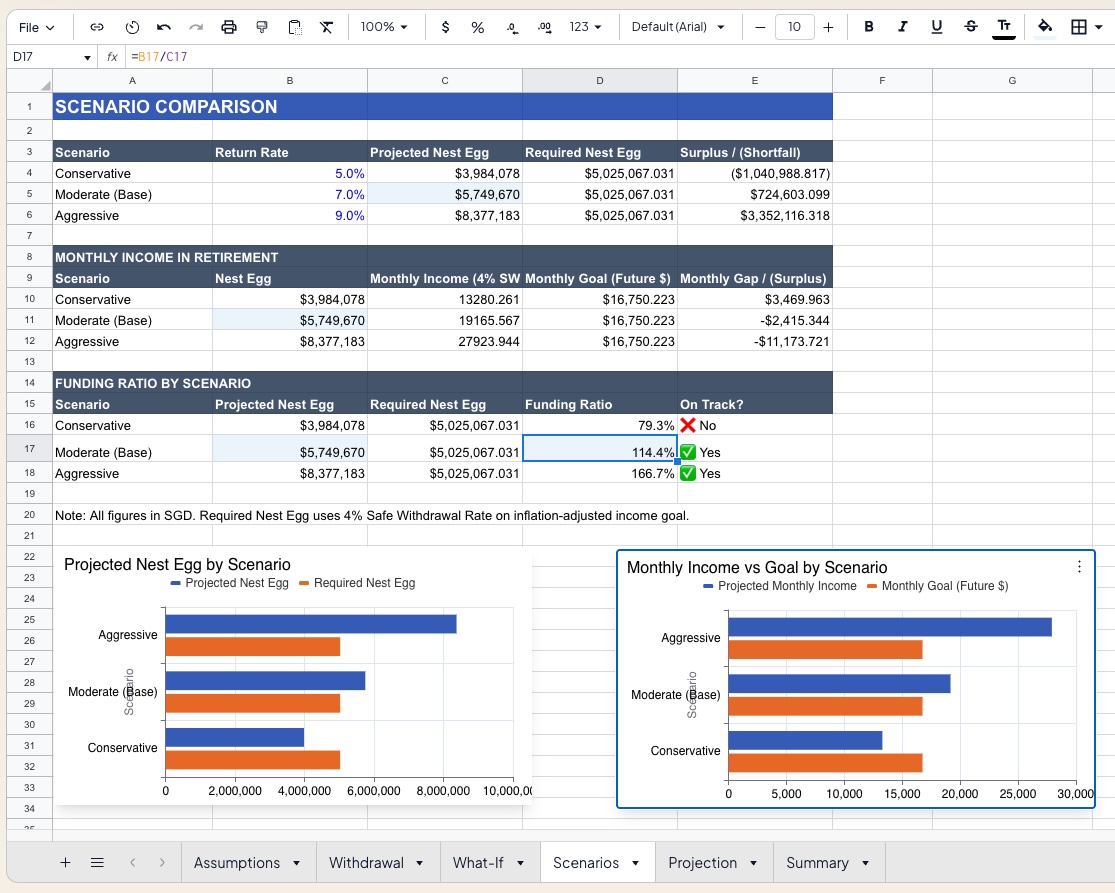Open the name box dropdown for D17
The height and width of the screenshot is (893, 1115).
87,58
